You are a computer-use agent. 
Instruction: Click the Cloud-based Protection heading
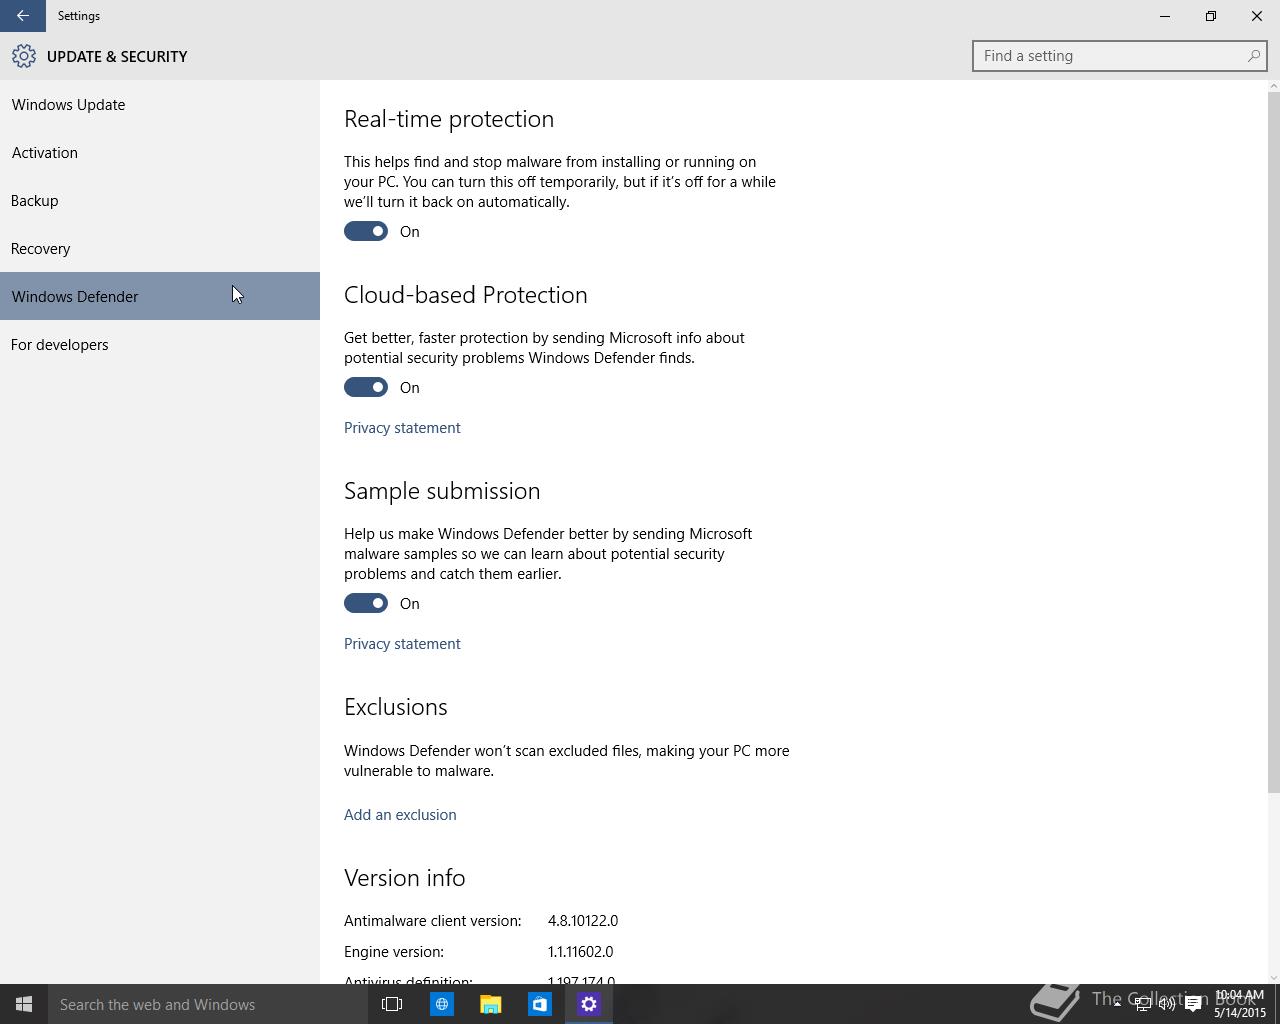point(466,295)
